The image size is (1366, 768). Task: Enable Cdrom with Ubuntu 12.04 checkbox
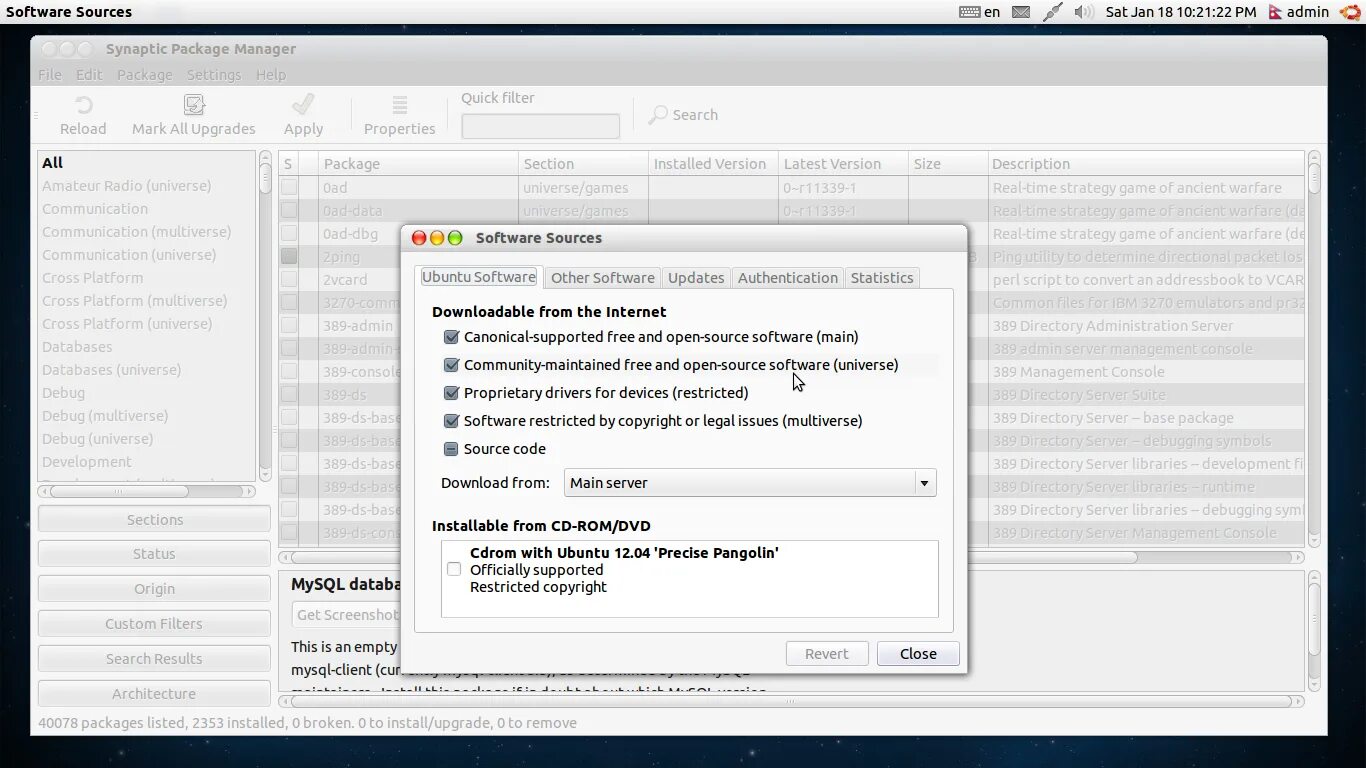454,569
